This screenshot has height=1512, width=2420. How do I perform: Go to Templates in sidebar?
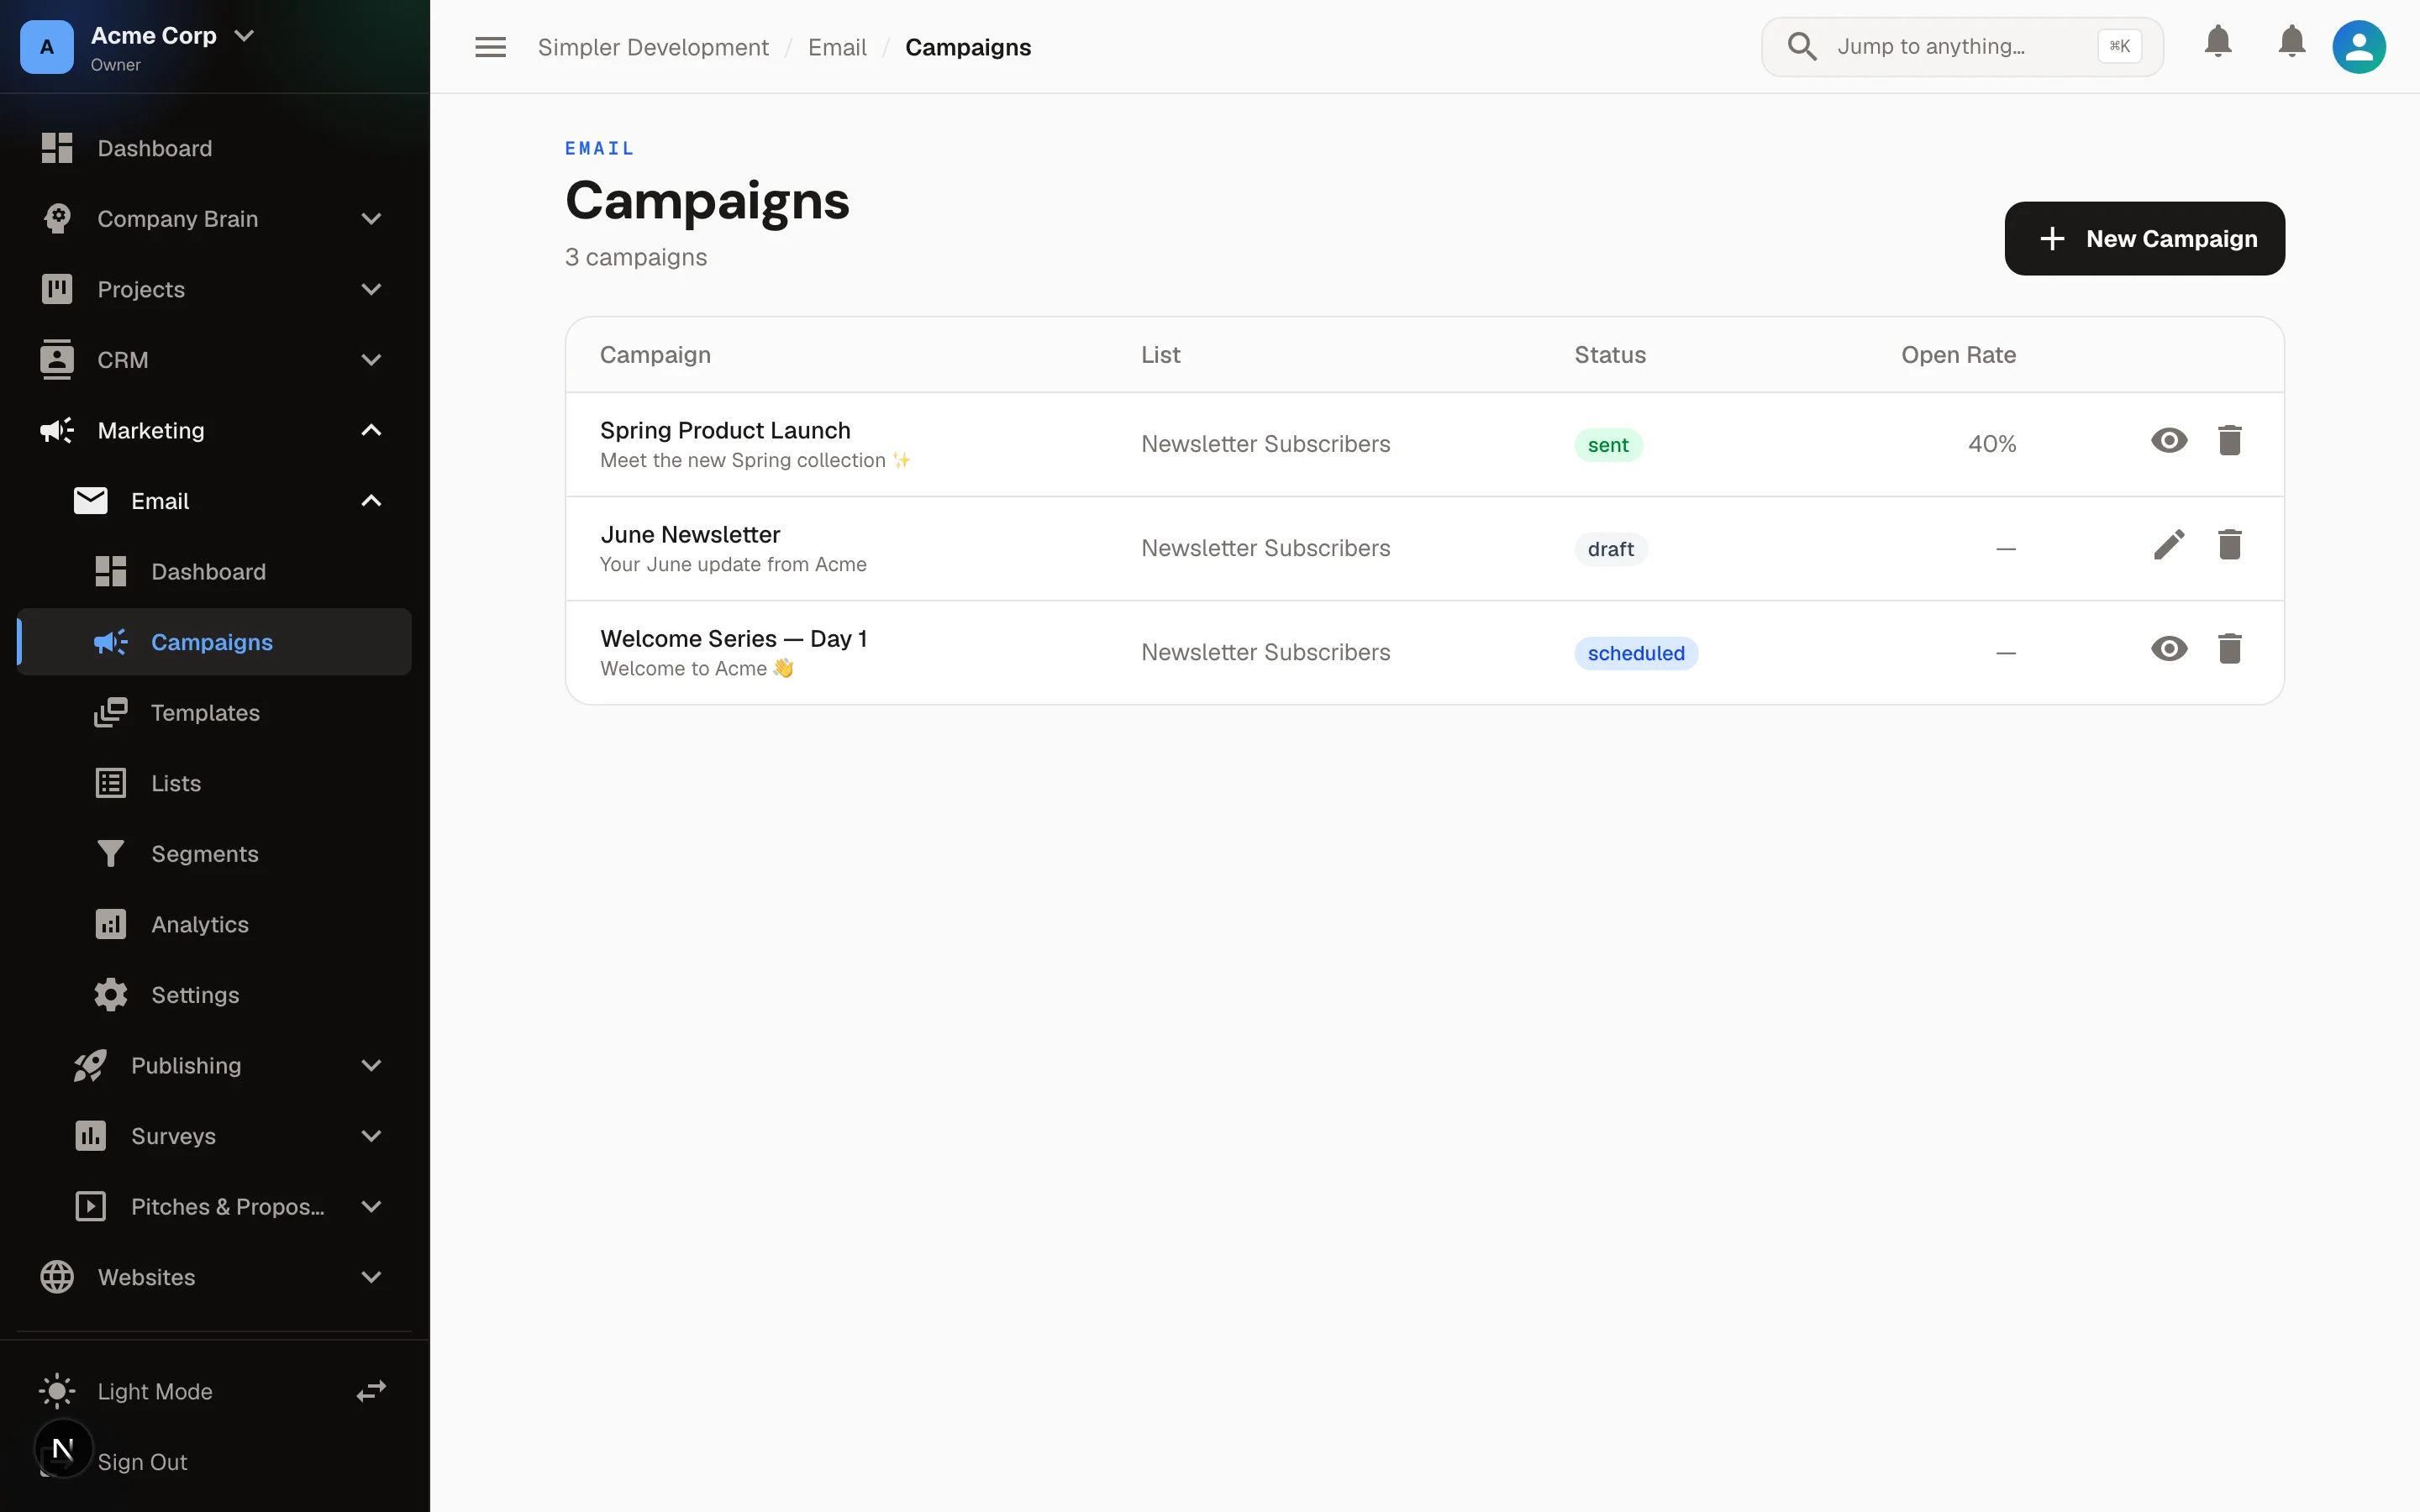point(214,712)
